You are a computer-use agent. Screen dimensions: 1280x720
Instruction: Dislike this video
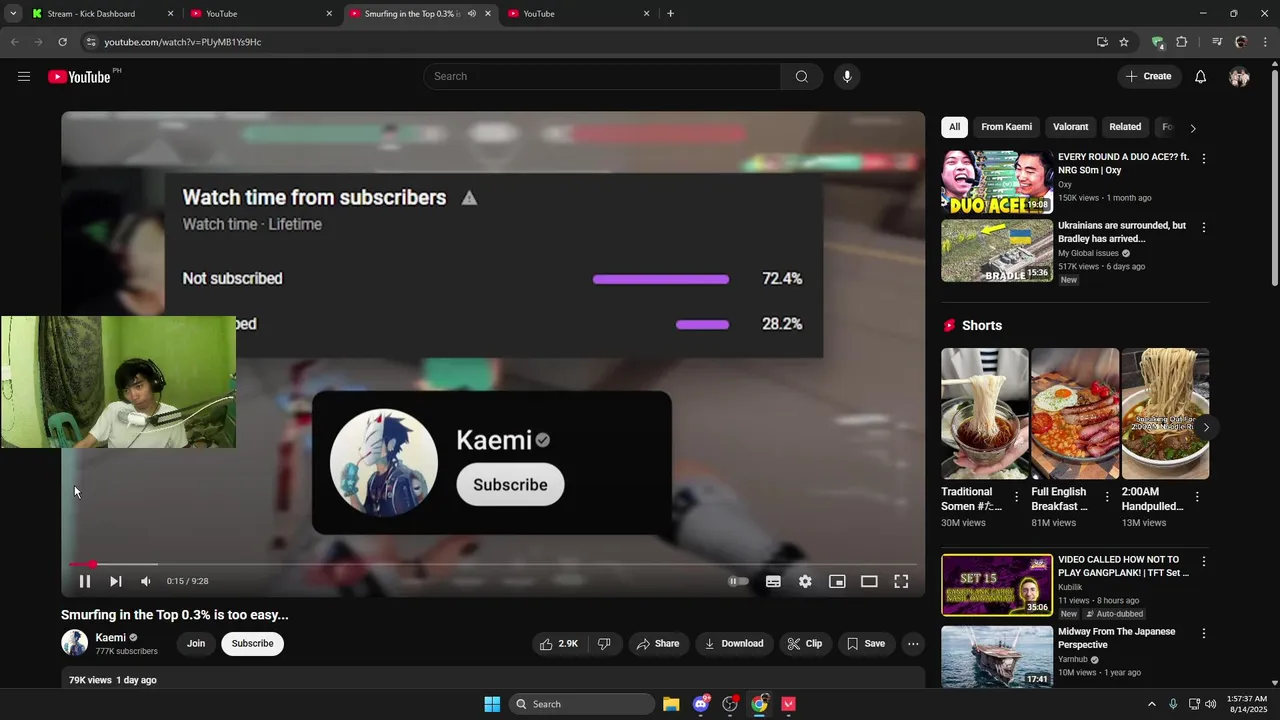604,644
